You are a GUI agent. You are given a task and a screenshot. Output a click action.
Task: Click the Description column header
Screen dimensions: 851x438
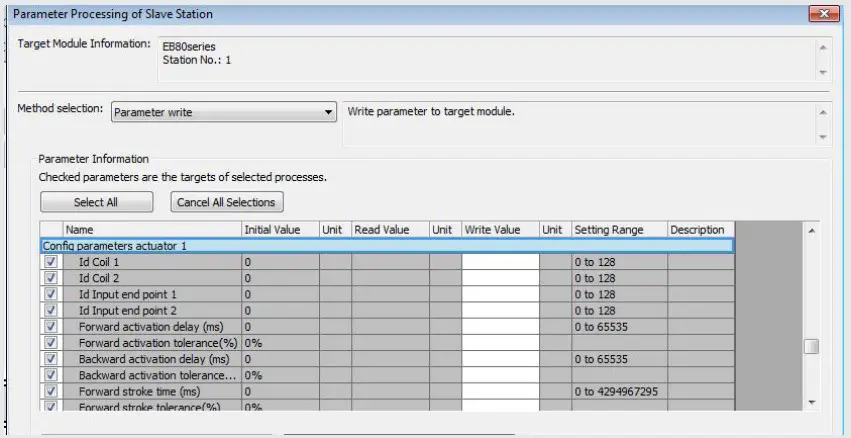point(701,230)
